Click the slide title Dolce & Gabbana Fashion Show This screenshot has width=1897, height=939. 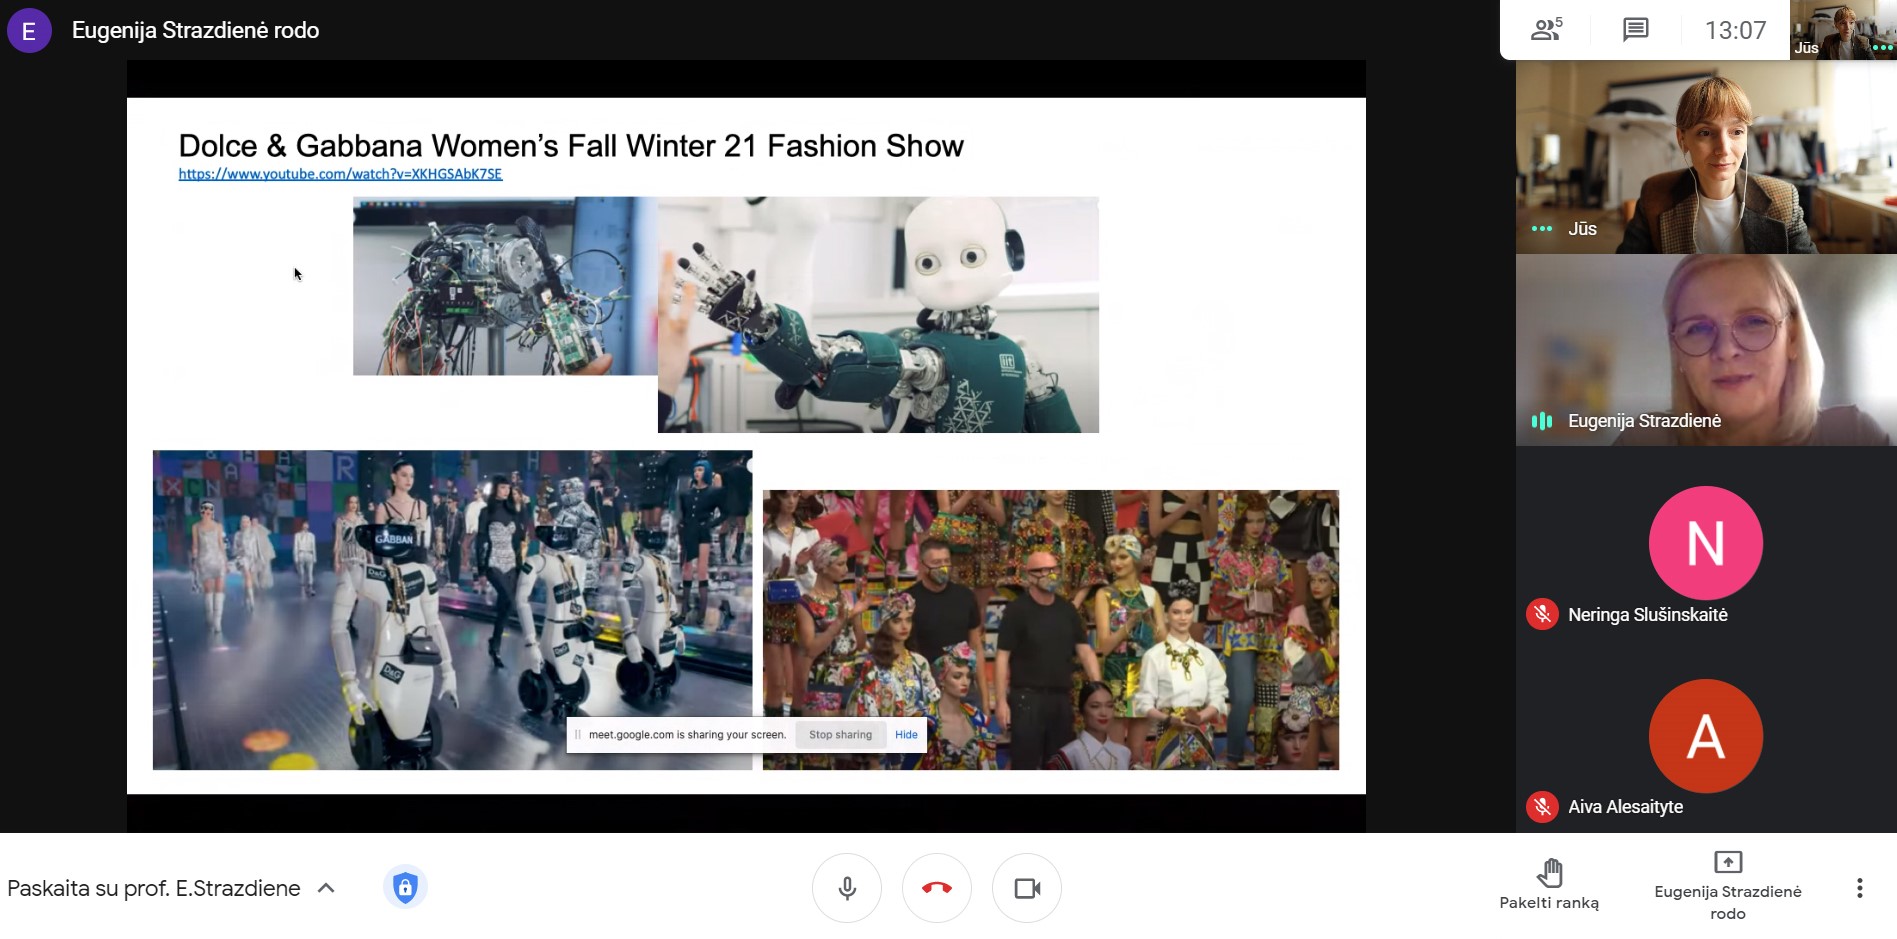click(571, 146)
